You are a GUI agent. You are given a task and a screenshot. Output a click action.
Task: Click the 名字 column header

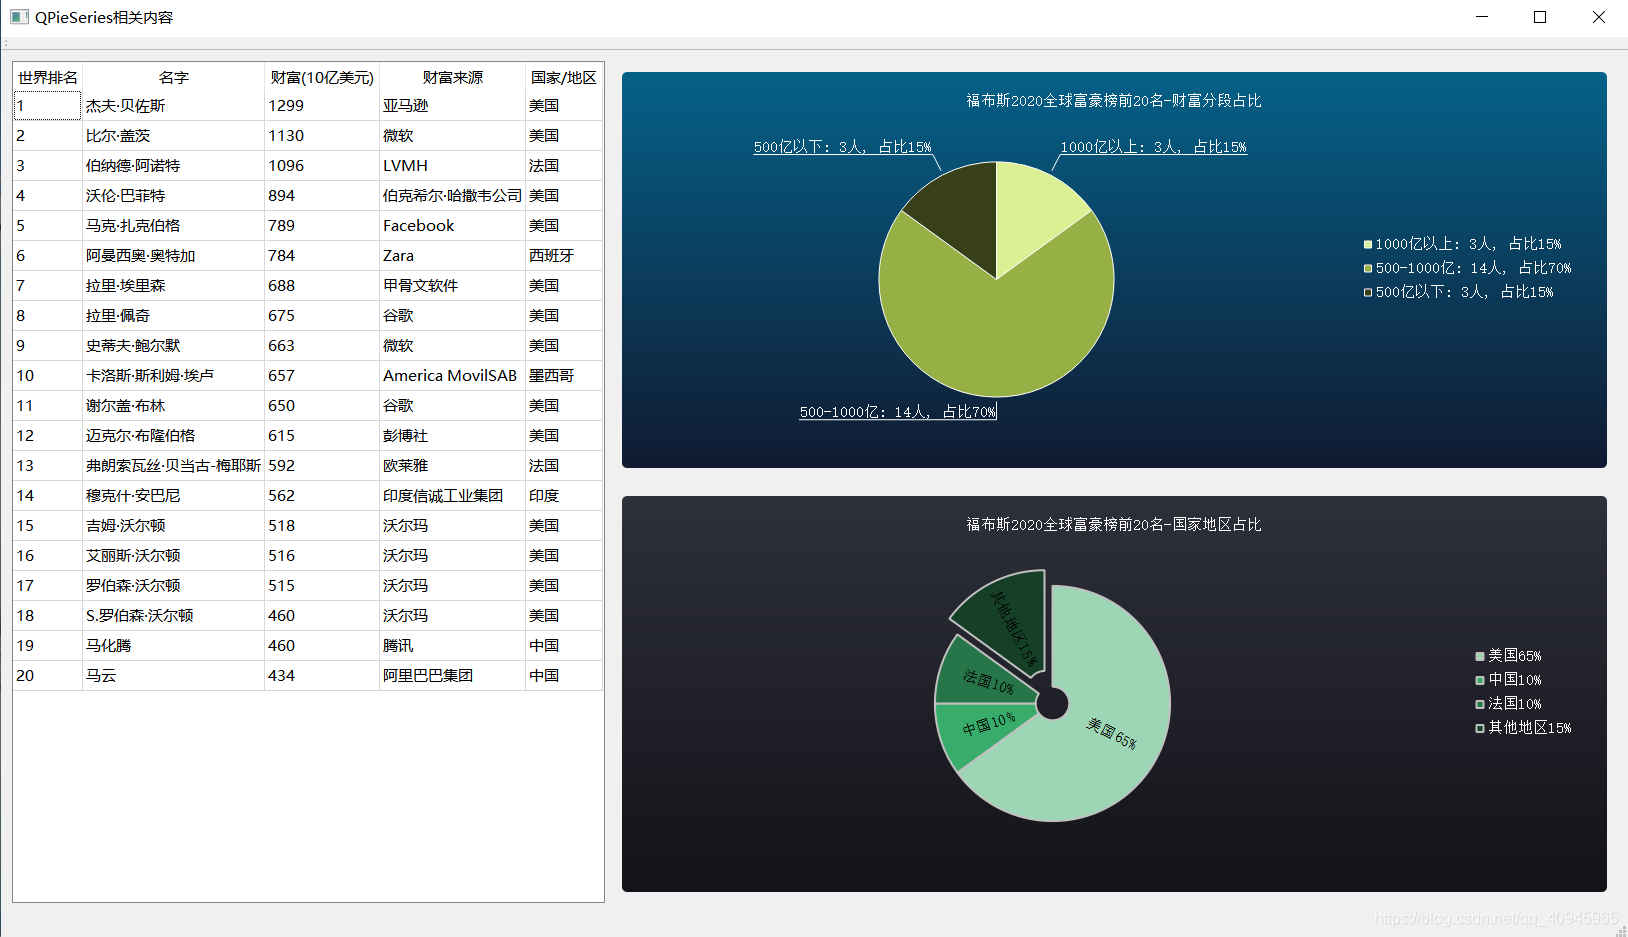click(x=173, y=77)
